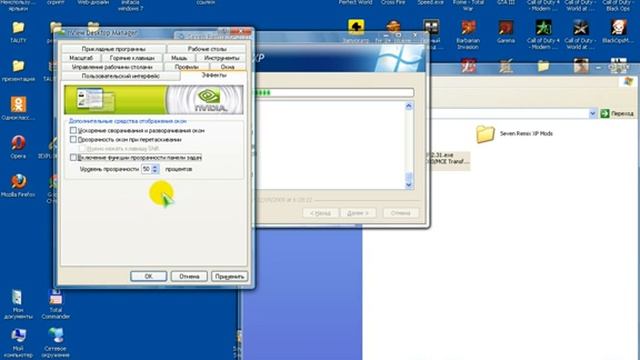Switch to the Горячие клавиши tab

(x=132, y=58)
